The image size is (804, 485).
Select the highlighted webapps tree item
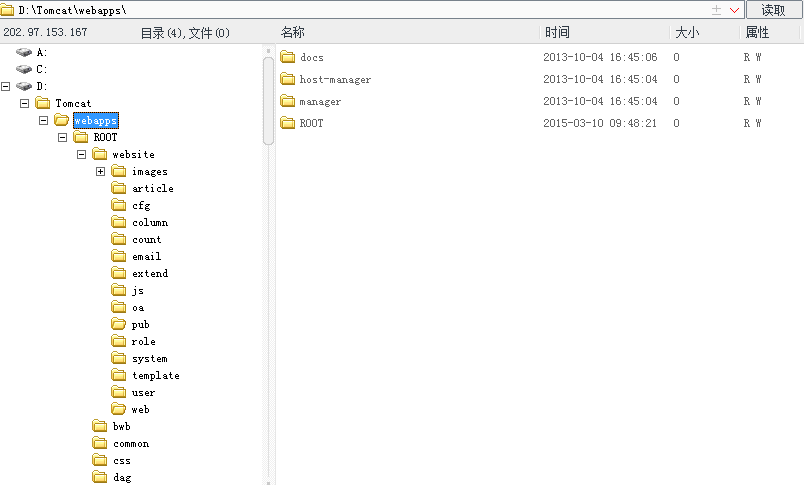96,120
